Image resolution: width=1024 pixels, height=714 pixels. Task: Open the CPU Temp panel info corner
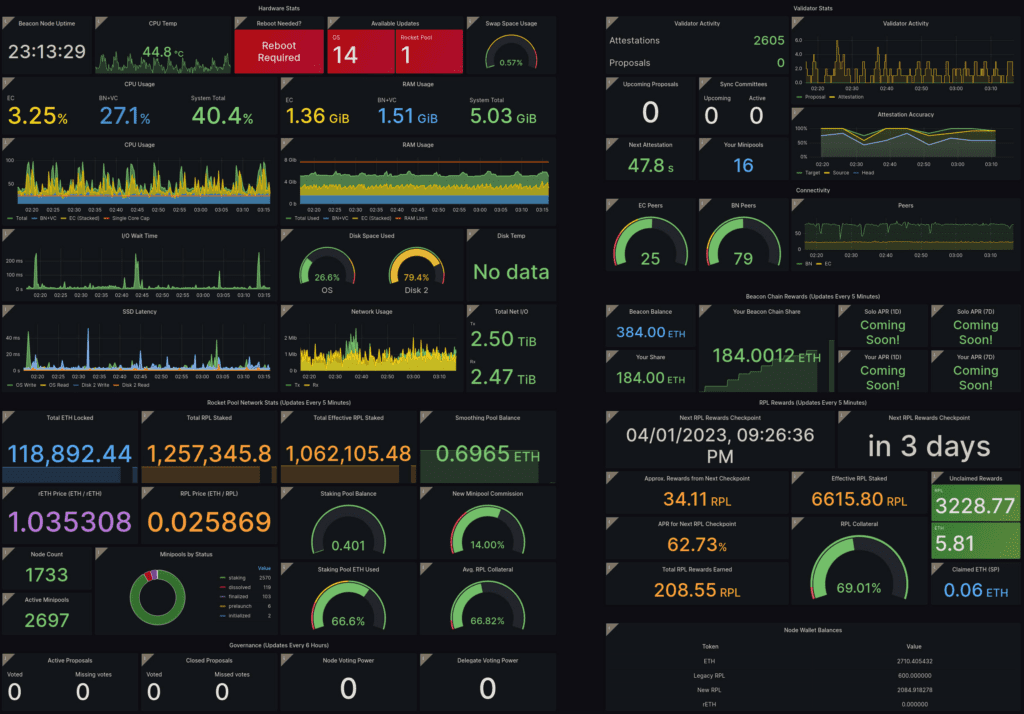[101, 22]
